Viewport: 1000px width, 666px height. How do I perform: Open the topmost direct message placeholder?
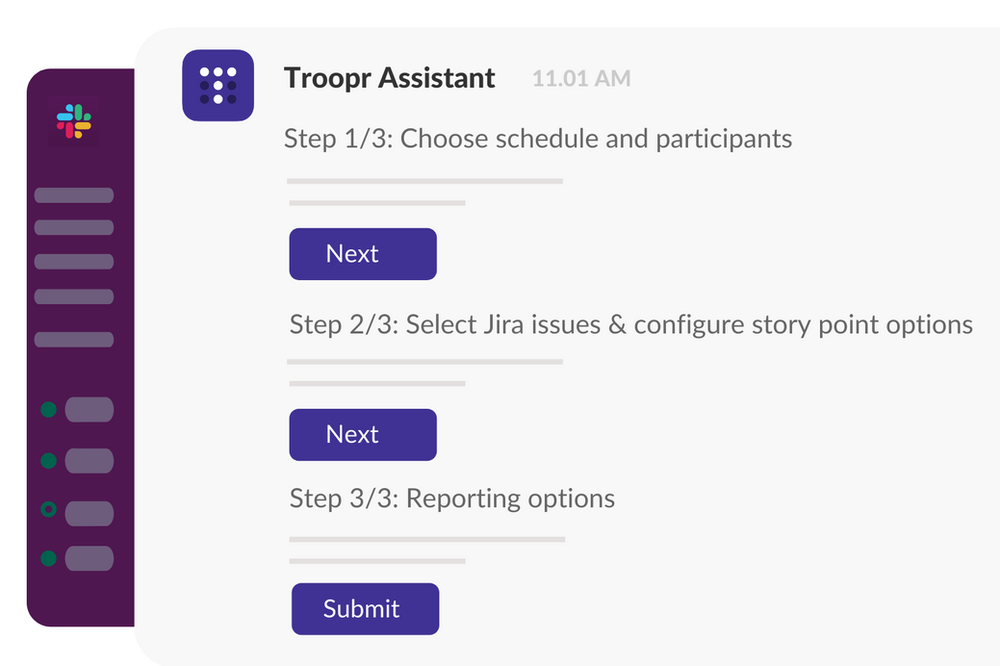pyautogui.click(x=89, y=409)
